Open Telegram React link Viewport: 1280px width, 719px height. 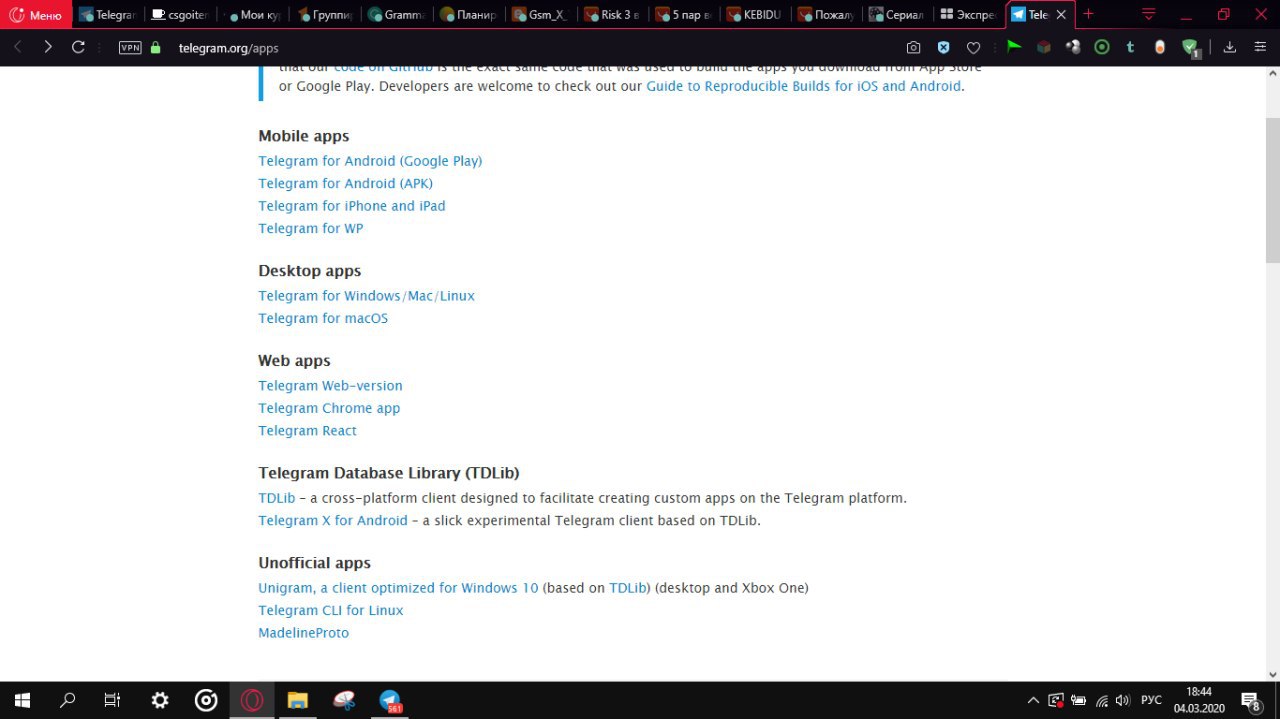pos(307,431)
